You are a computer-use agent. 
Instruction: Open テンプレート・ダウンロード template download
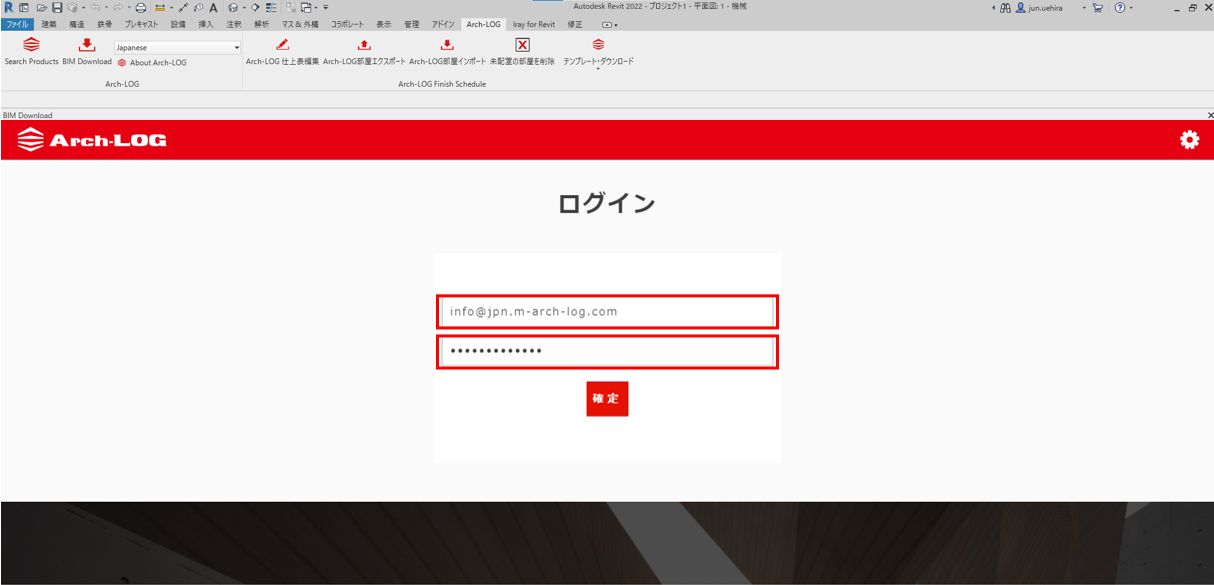pyautogui.click(x=598, y=53)
